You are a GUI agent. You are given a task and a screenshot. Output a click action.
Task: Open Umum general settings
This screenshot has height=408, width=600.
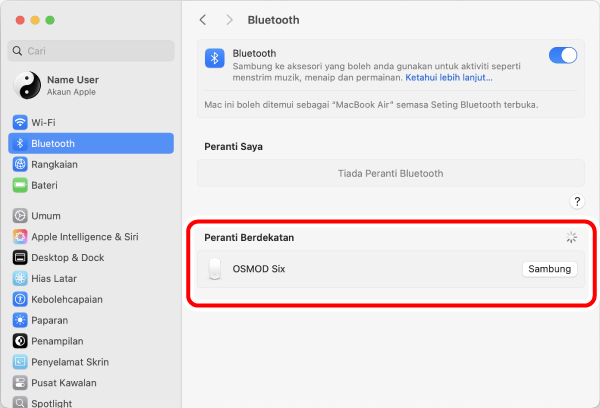pos(45,215)
